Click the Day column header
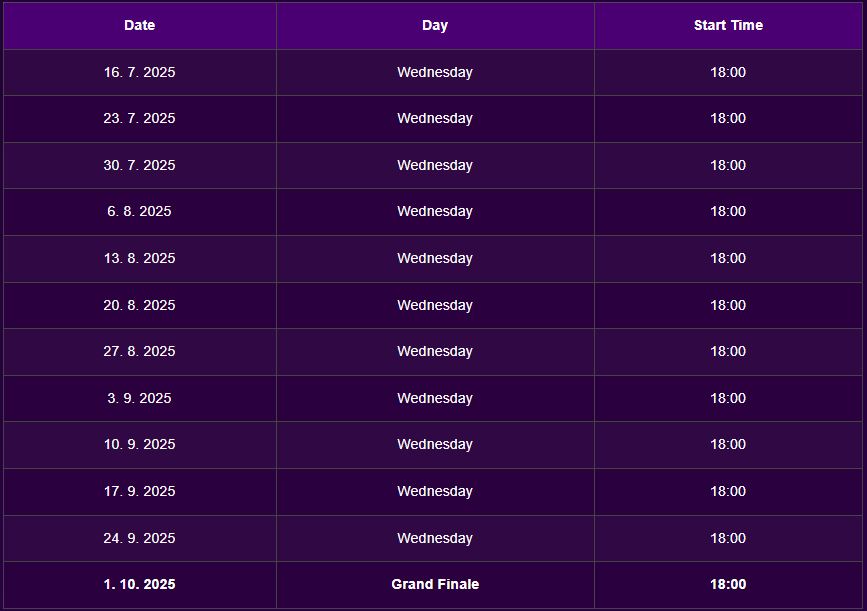This screenshot has width=867, height=611. click(435, 26)
